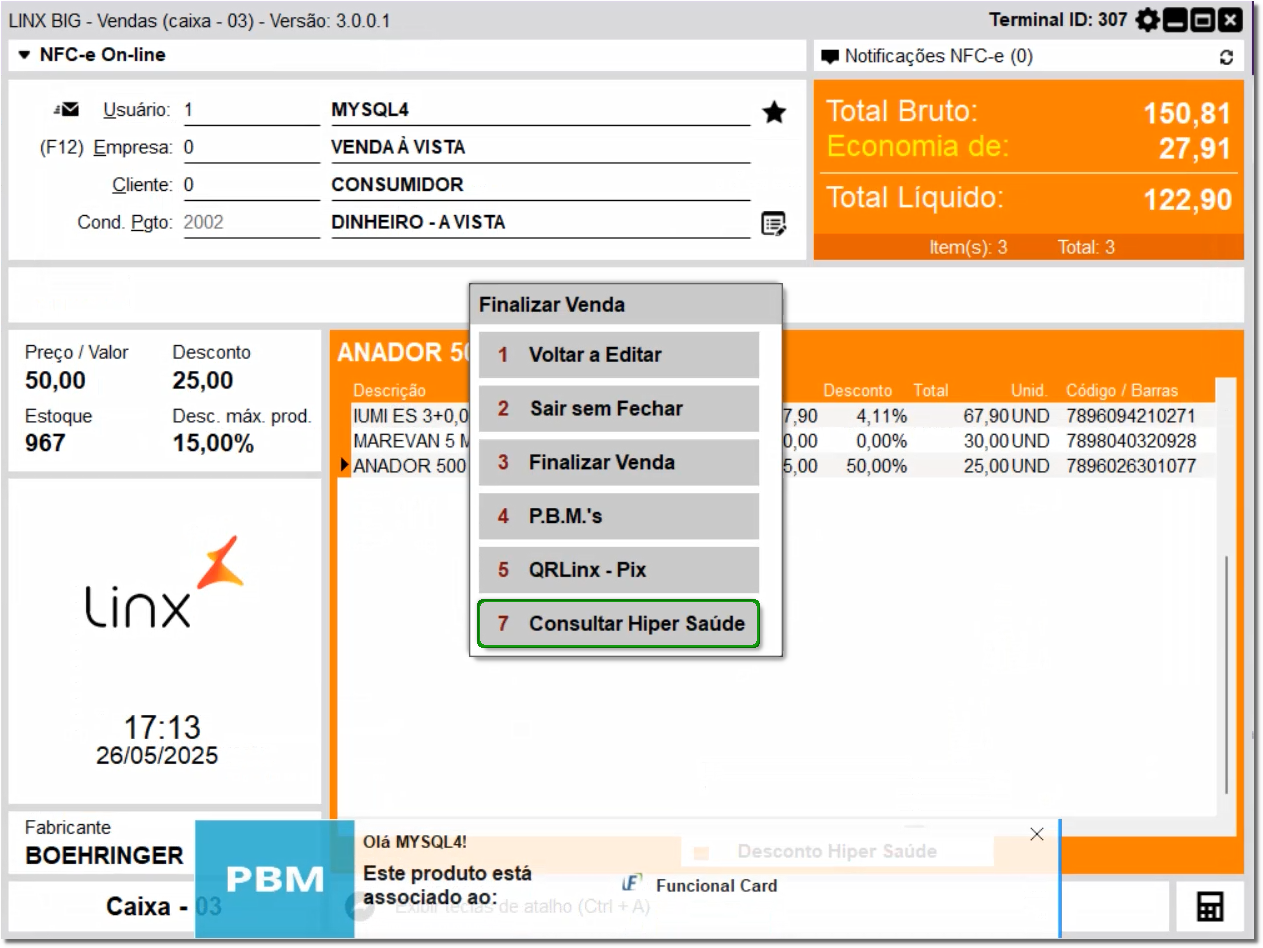The width and height of the screenshot is (1263, 948).
Task: Select Voltar a Editar option
Action: 619,355
